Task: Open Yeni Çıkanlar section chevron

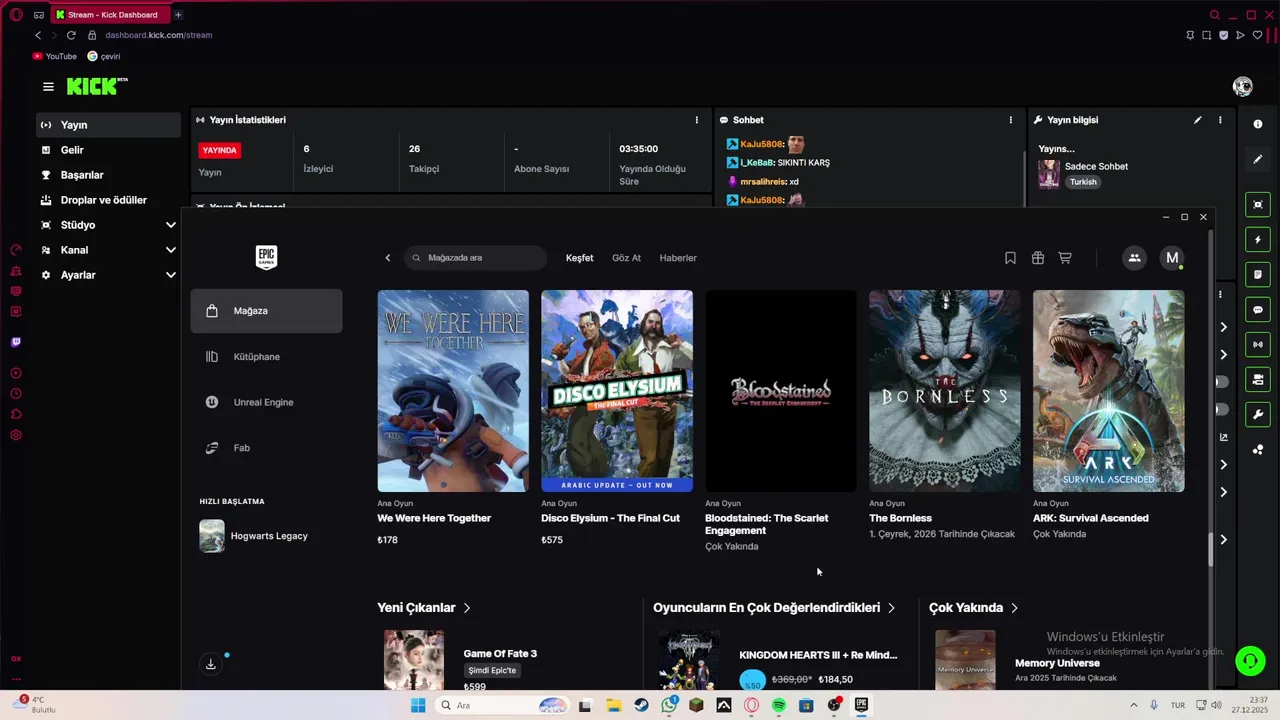Action: click(x=467, y=608)
